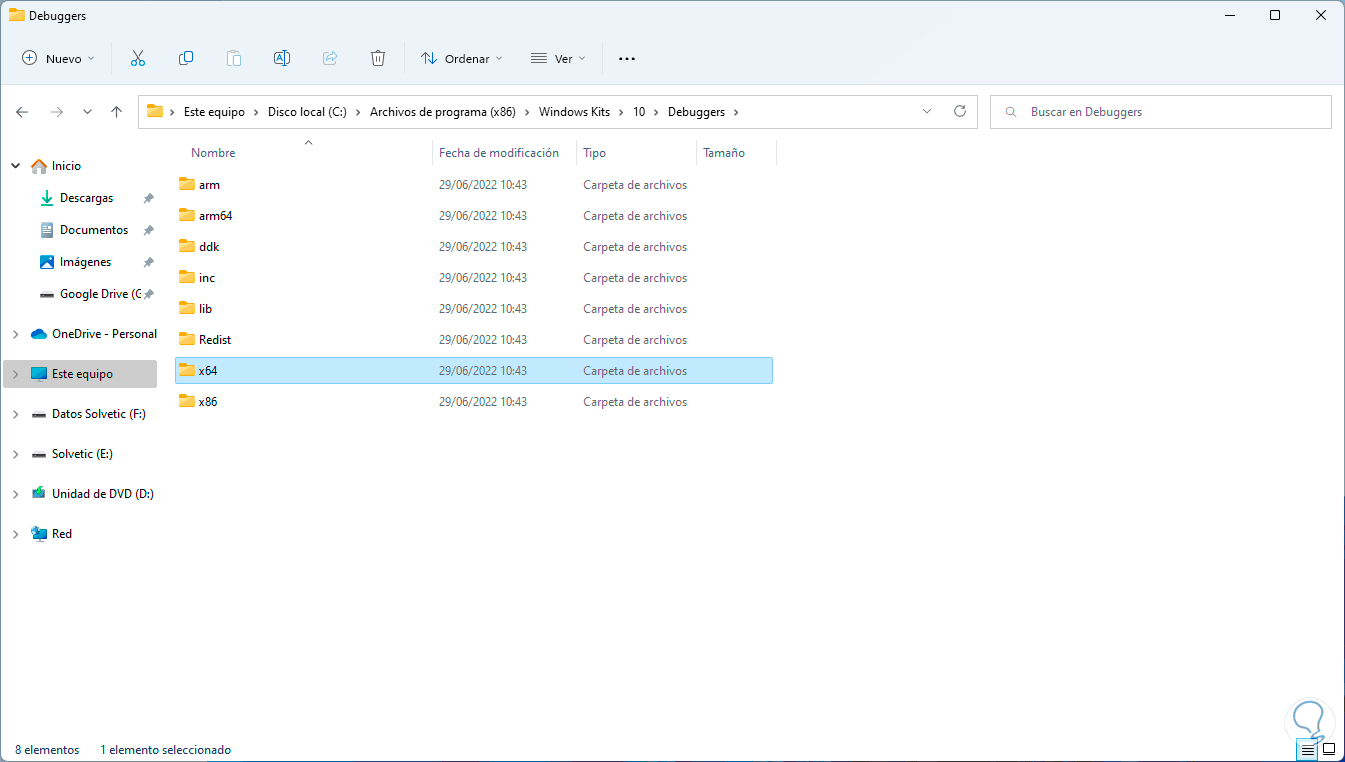
Task: Expand the OneDrive - Personal node
Action: click(15, 334)
